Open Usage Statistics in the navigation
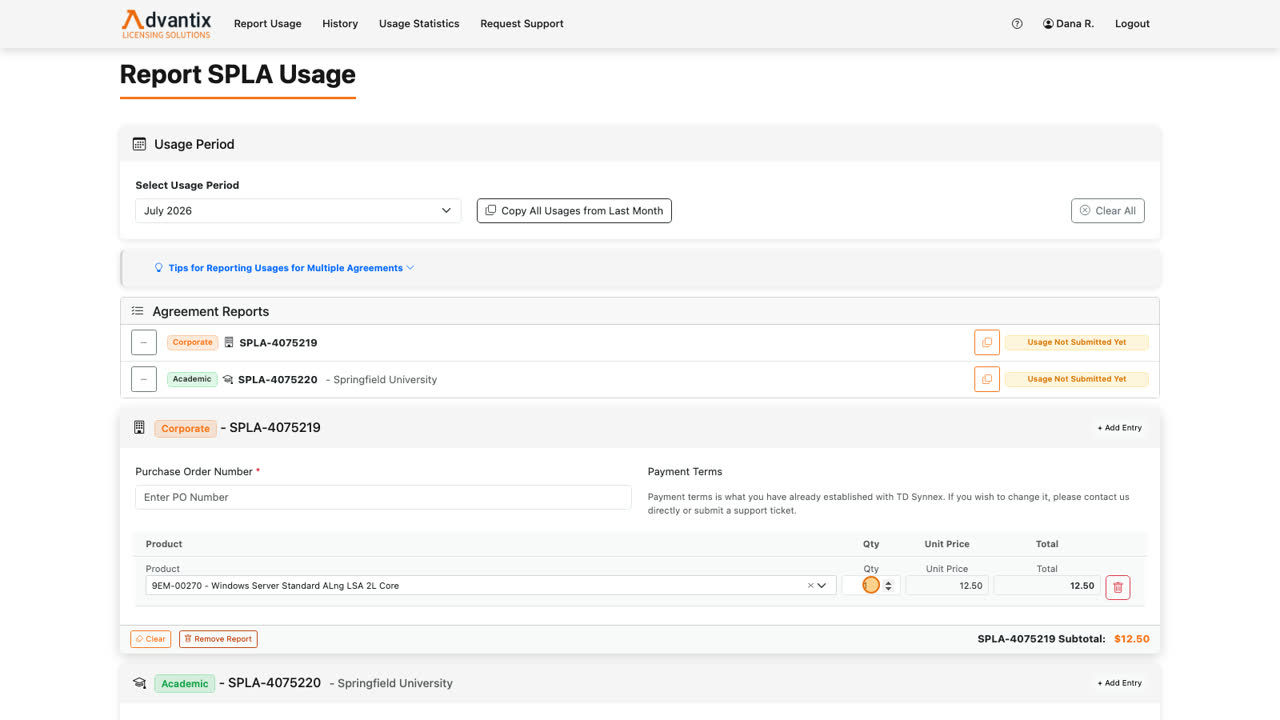The width and height of the screenshot is (1280, 720). coord(419,24)
